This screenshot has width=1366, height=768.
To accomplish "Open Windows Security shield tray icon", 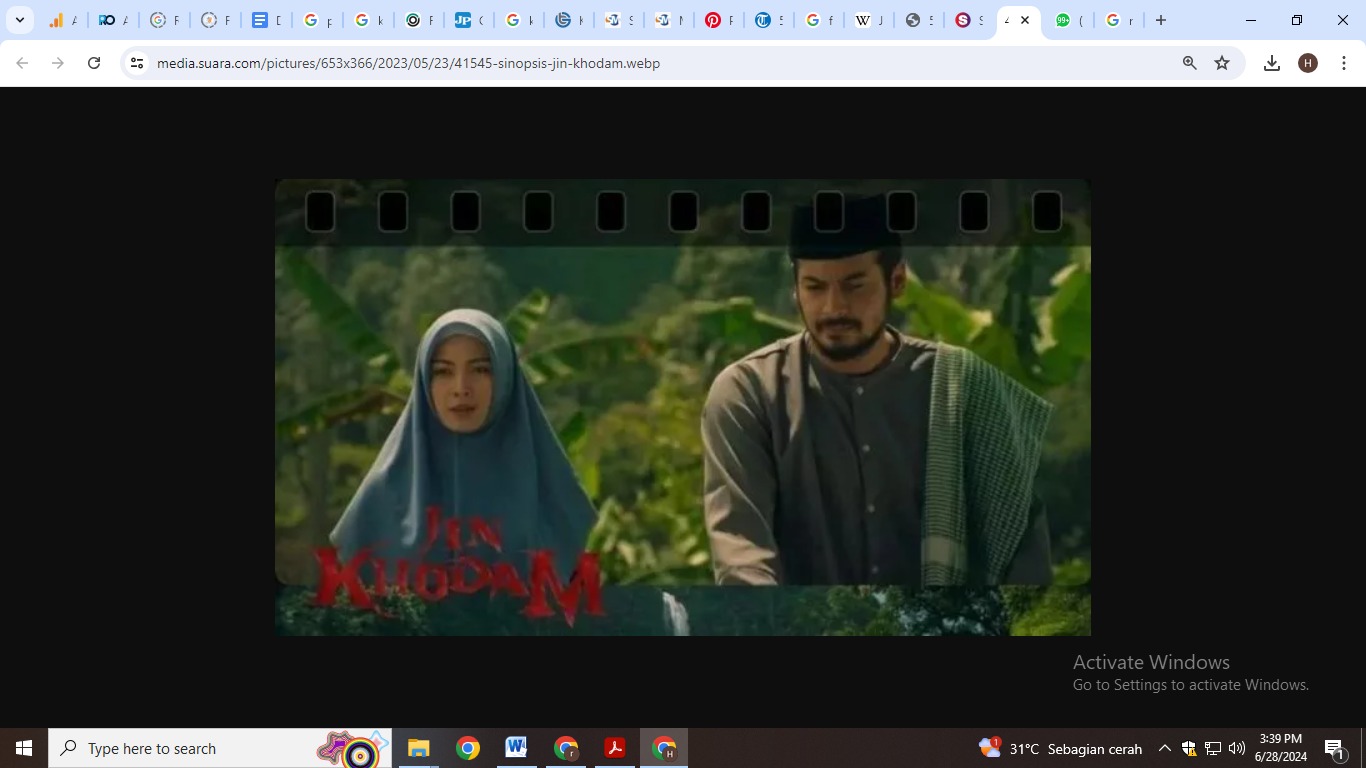I will [1189, 748].
